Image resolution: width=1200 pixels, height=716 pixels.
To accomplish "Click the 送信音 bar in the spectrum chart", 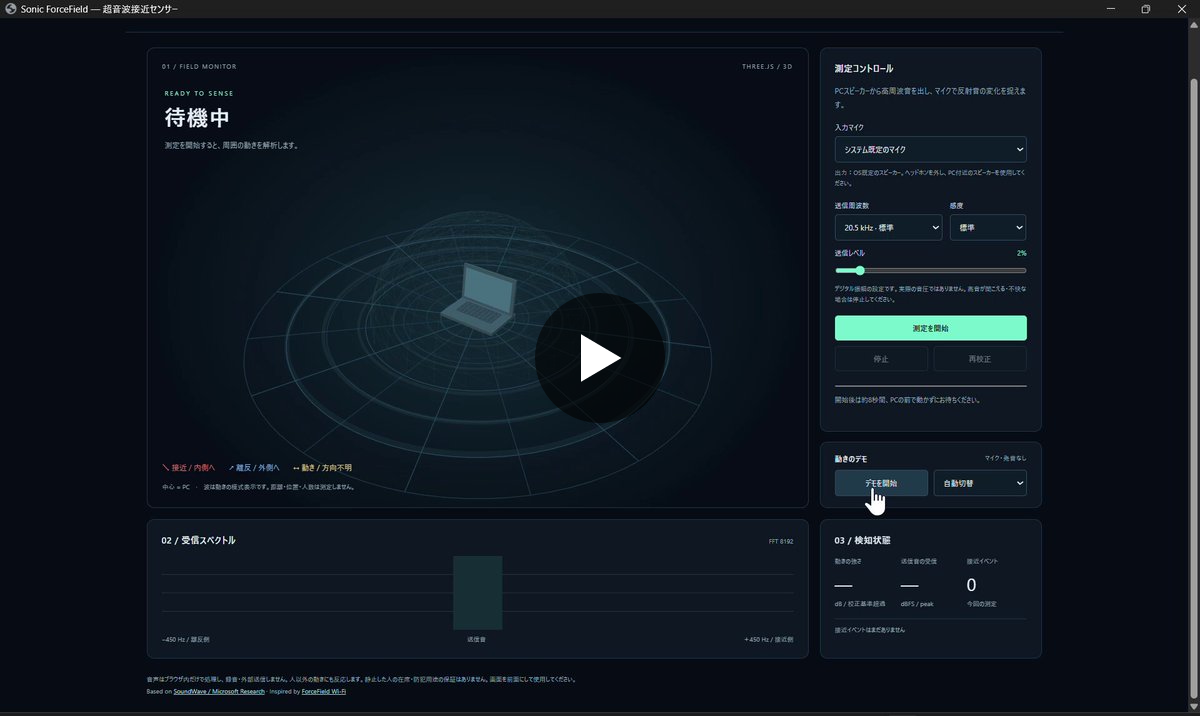I will 478,592.
